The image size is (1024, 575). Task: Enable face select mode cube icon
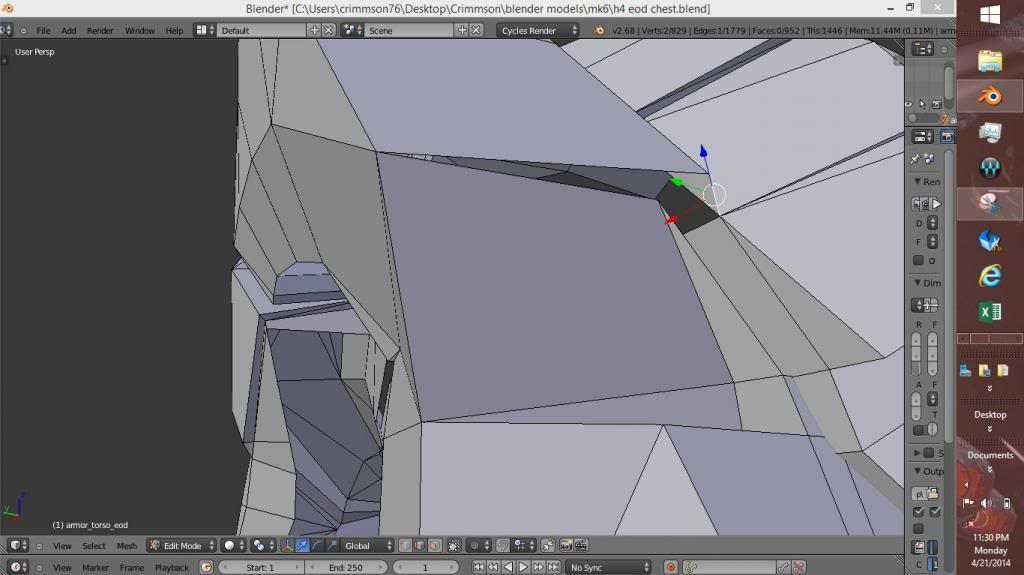pos(434,546)
